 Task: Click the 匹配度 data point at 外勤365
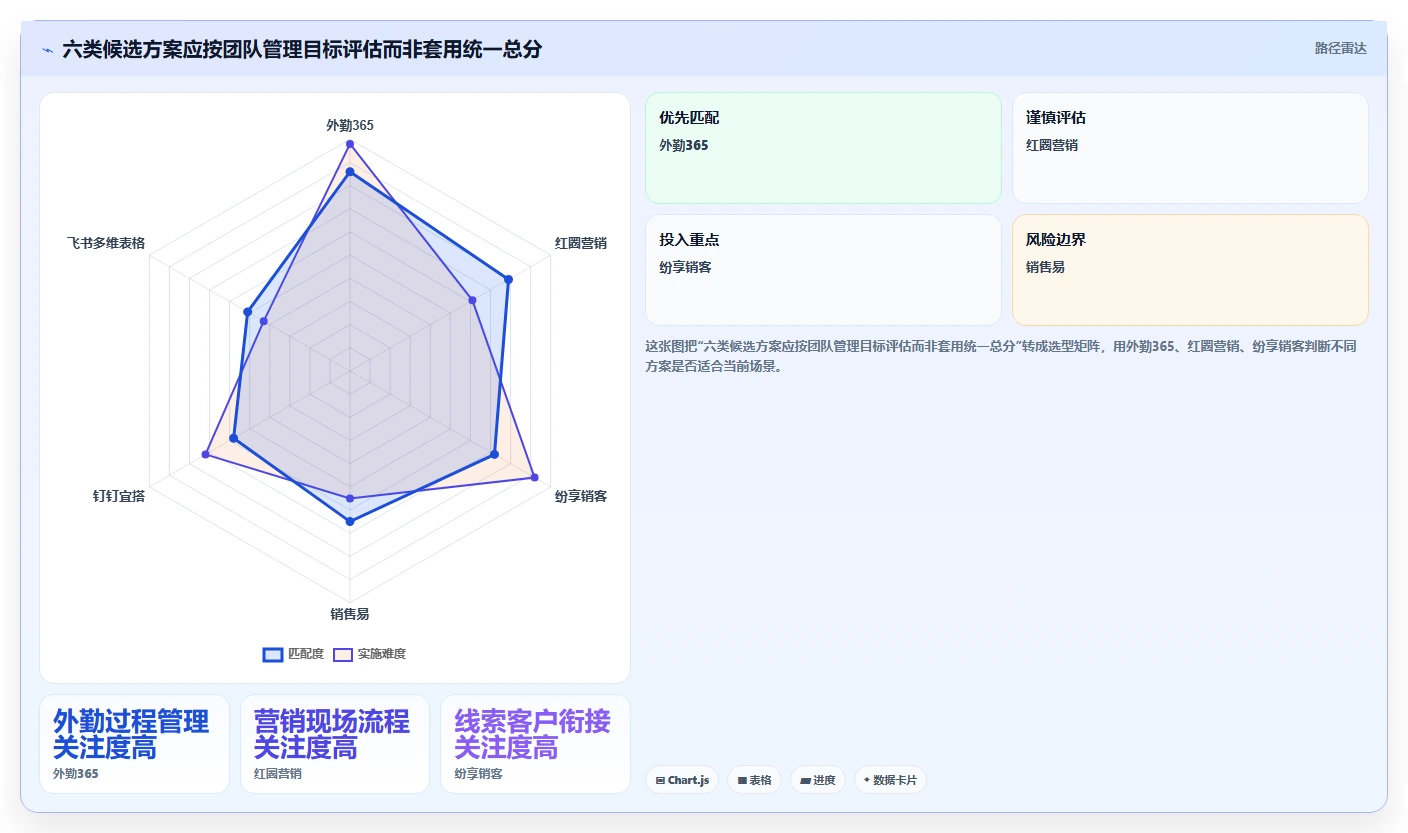[350, 173]
